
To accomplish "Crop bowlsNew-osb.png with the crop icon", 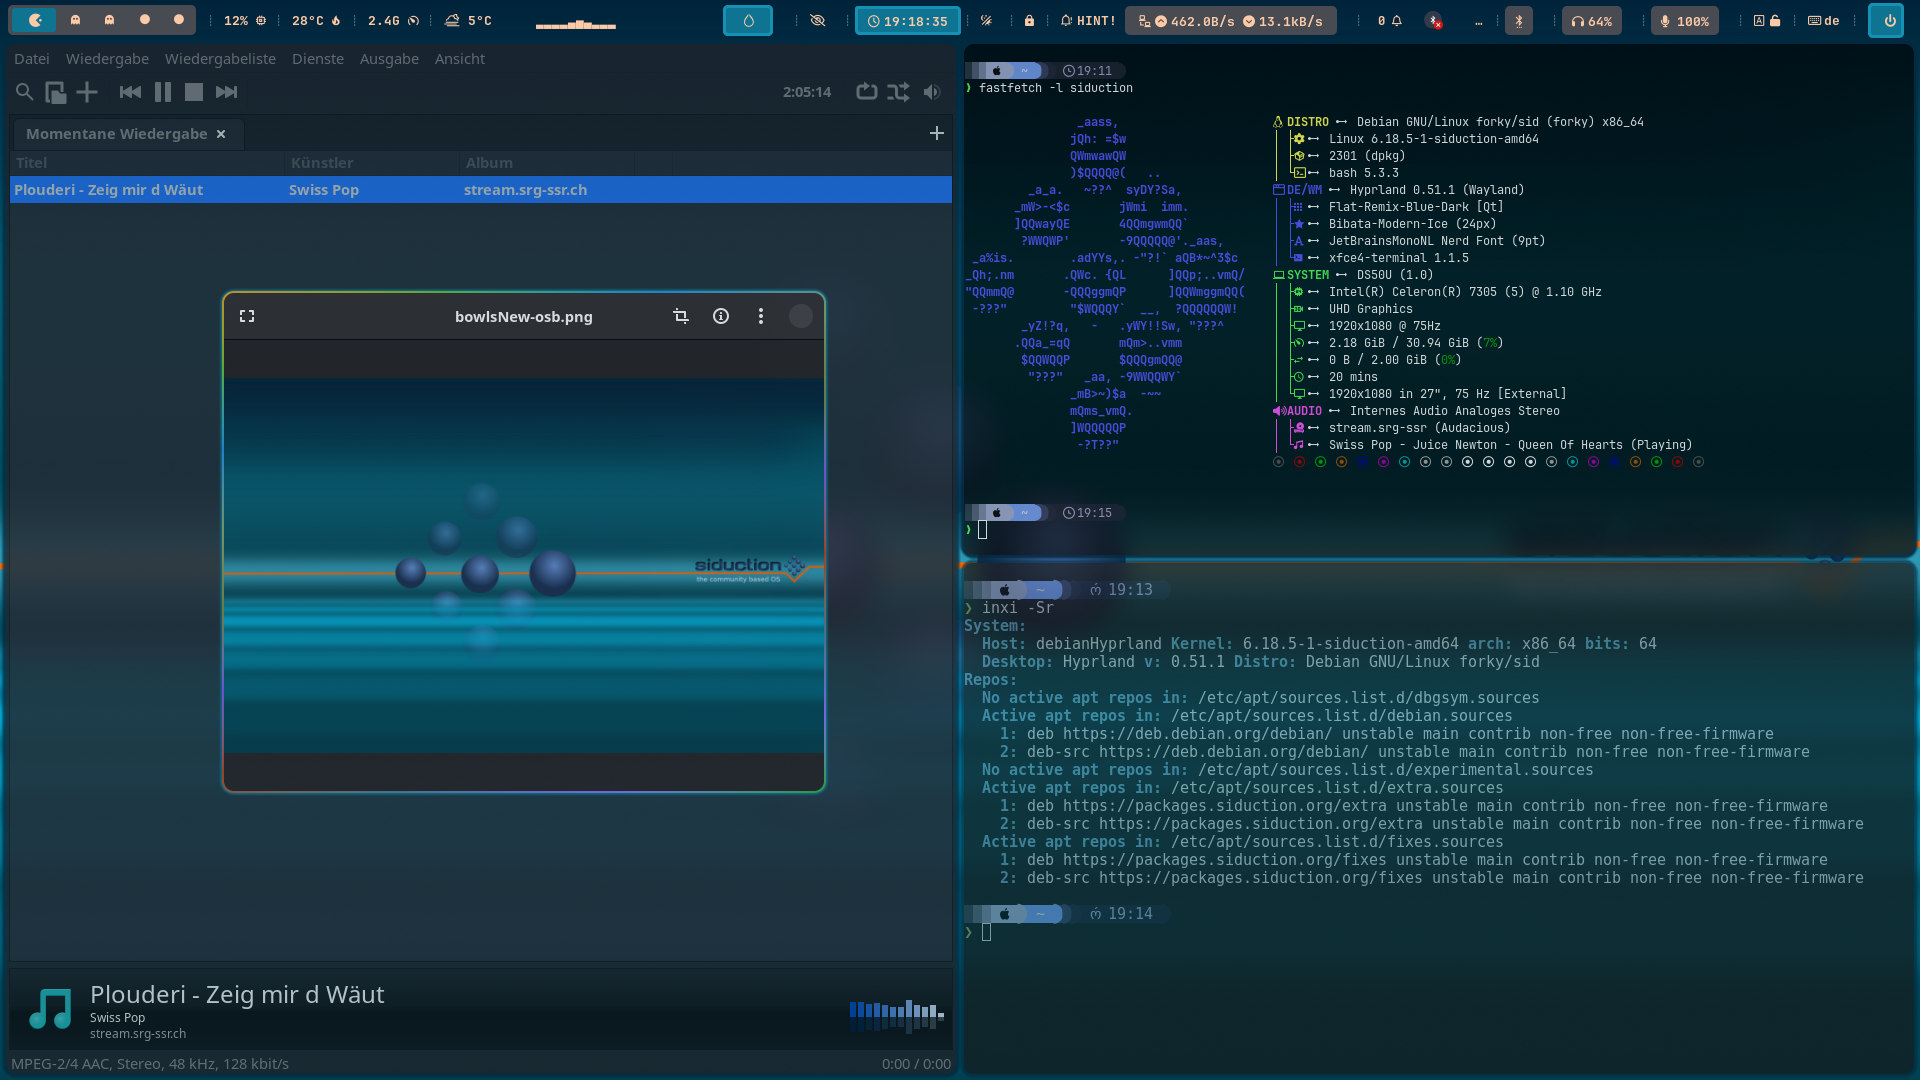I will [x=681, y=316].
